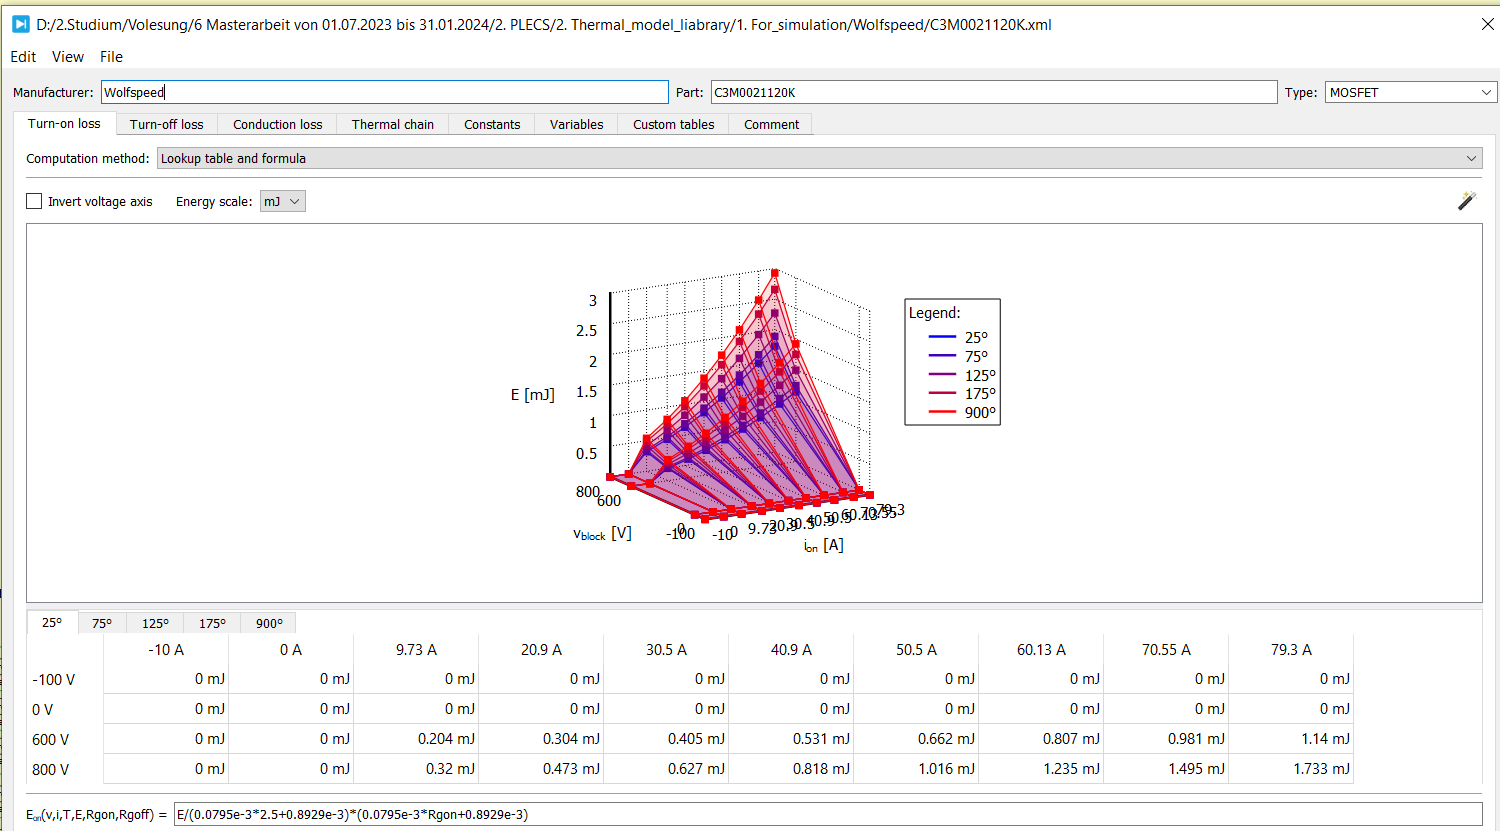1500x831 pixels.
Task: Click the 25° legend line color
Action: 942,337
